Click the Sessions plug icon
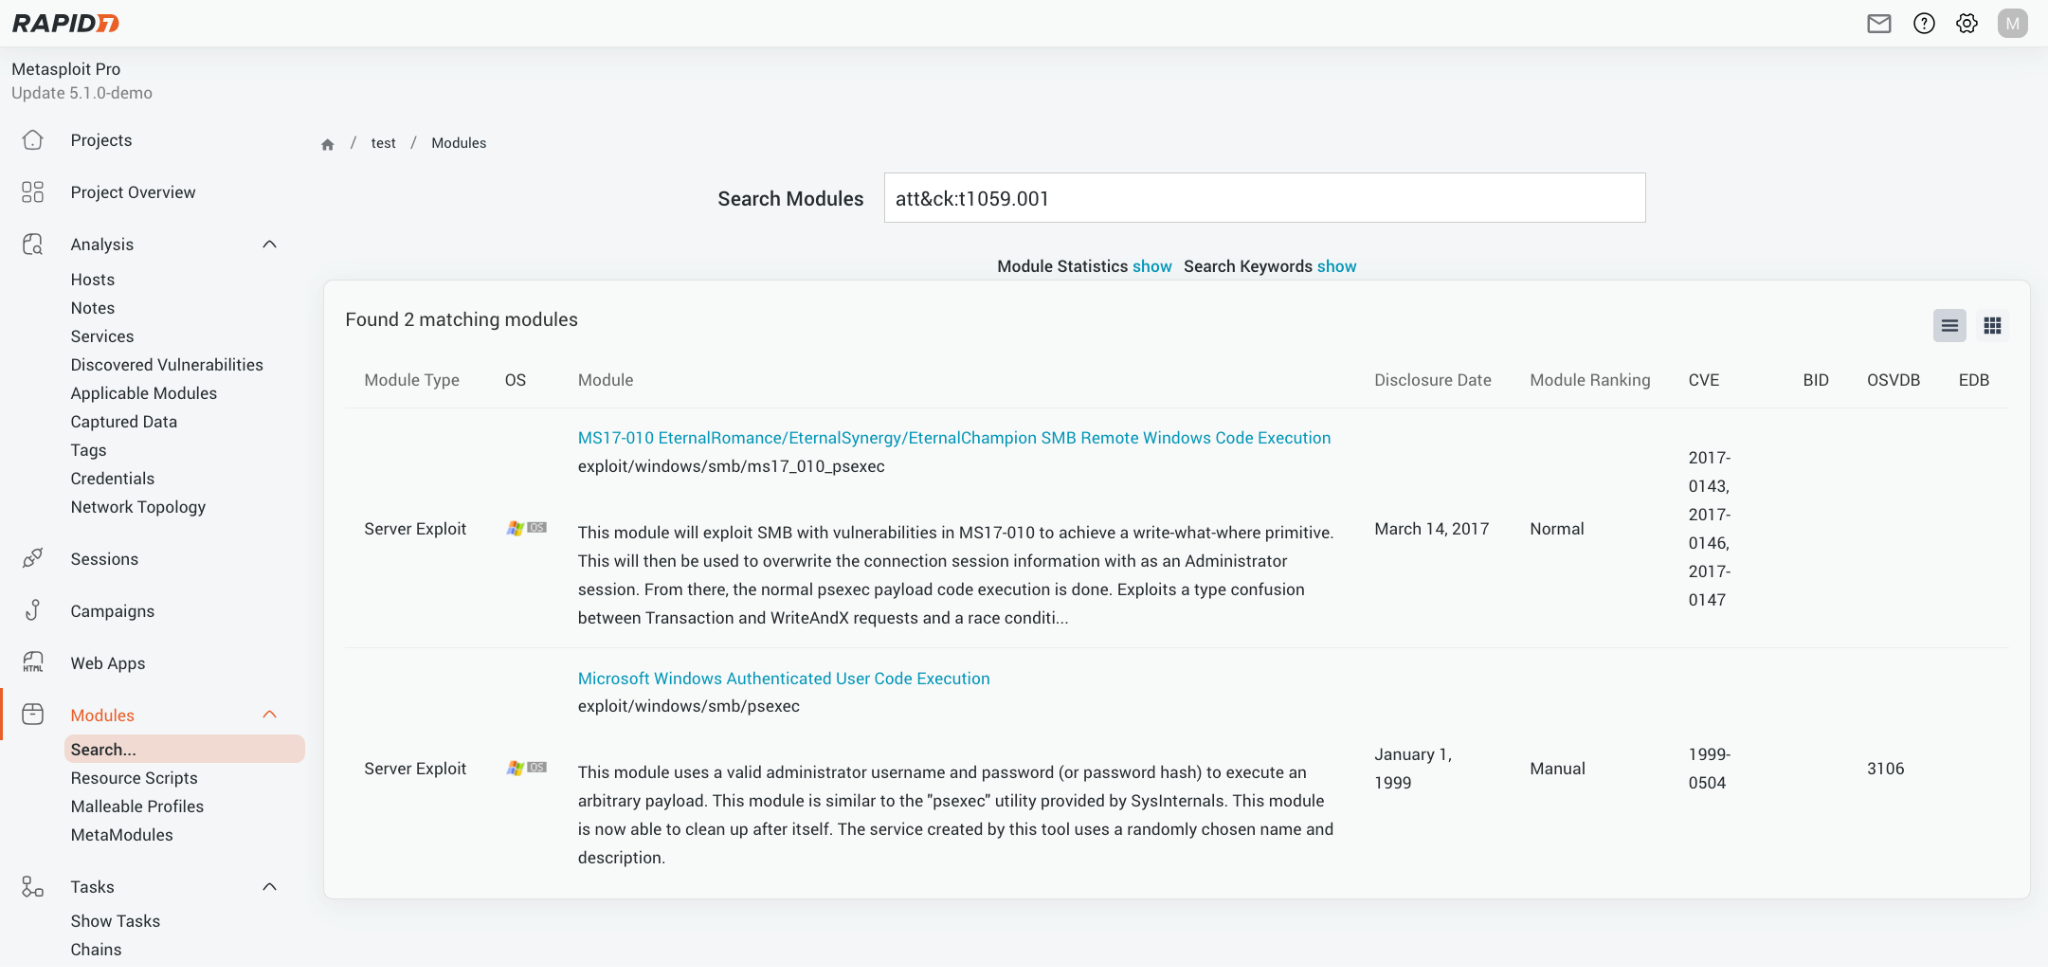Image resolution: width=2048 pixels, height=967 pixels. point(33,559)
